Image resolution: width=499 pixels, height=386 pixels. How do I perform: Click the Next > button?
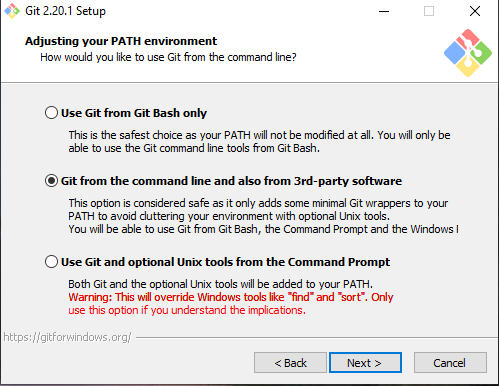(365, 362)
